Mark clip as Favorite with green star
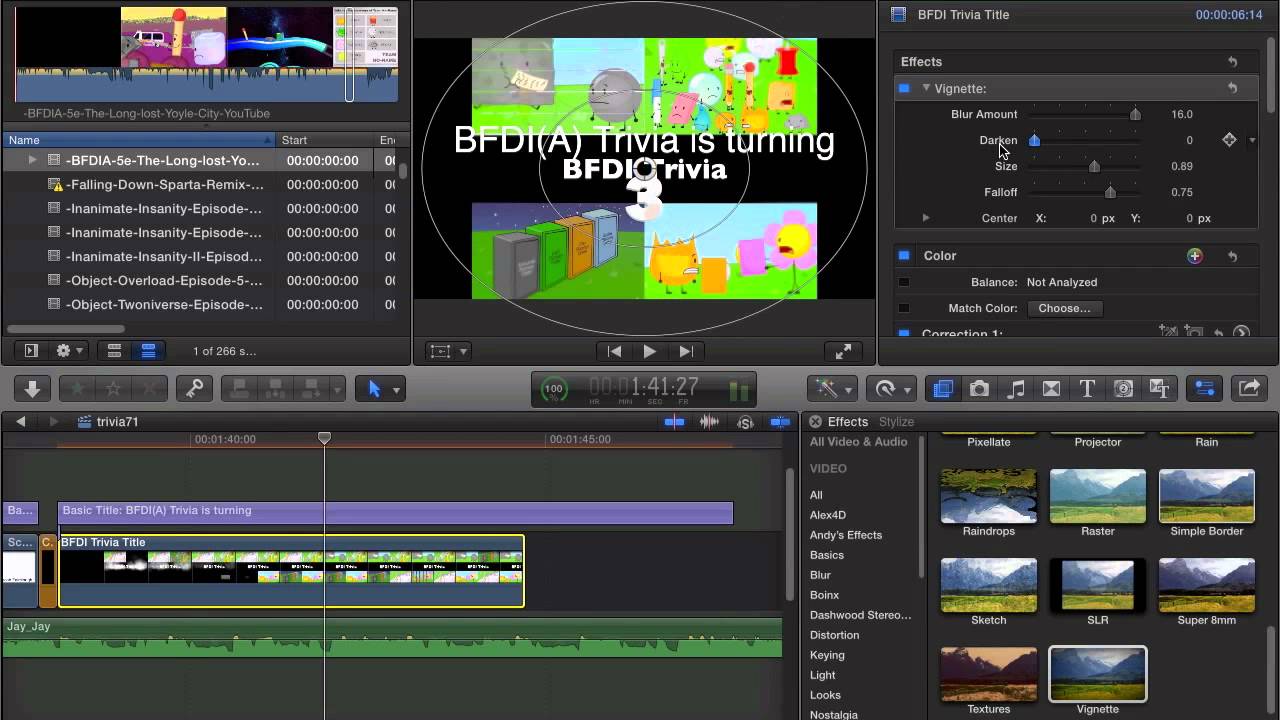The width and height of the screenshot is (1280, 720). [77, 389]
